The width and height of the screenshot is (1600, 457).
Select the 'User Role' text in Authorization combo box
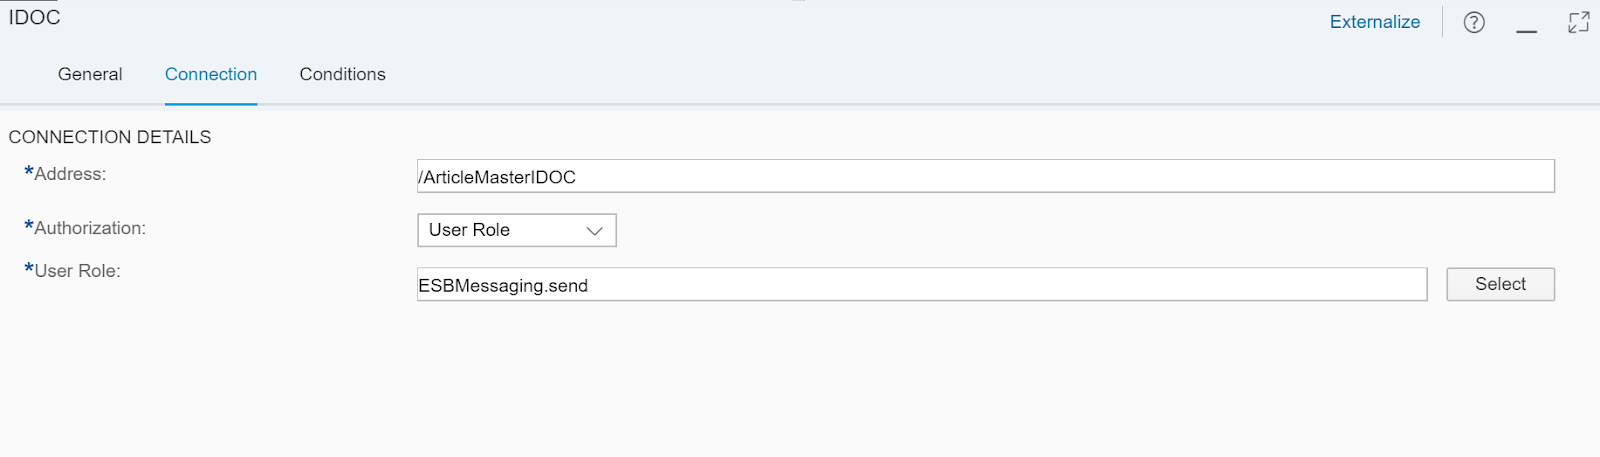[469, 230]
